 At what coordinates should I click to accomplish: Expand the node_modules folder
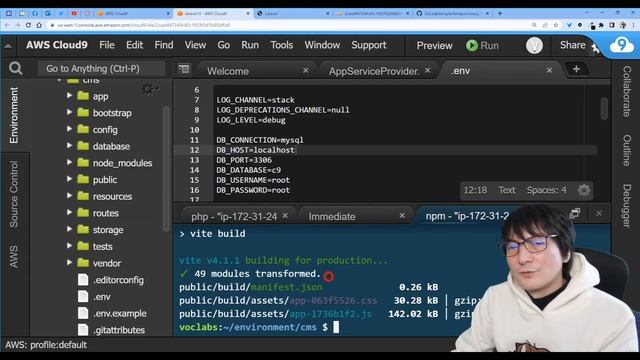69,162
